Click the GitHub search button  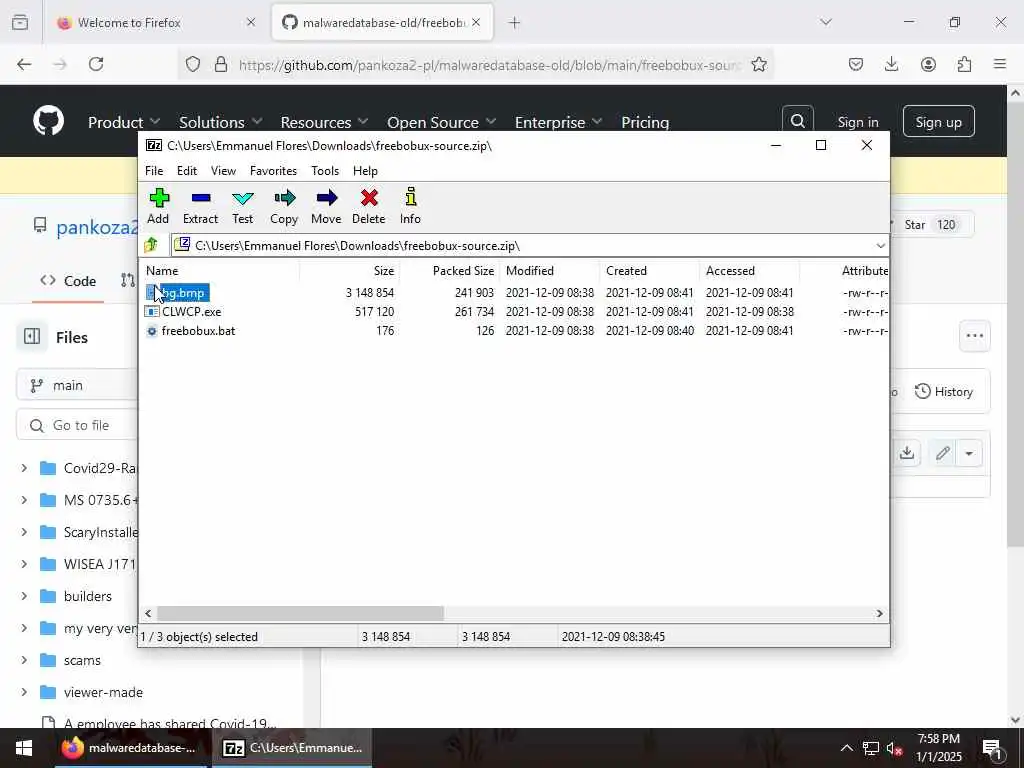click(x=797, y=121)
